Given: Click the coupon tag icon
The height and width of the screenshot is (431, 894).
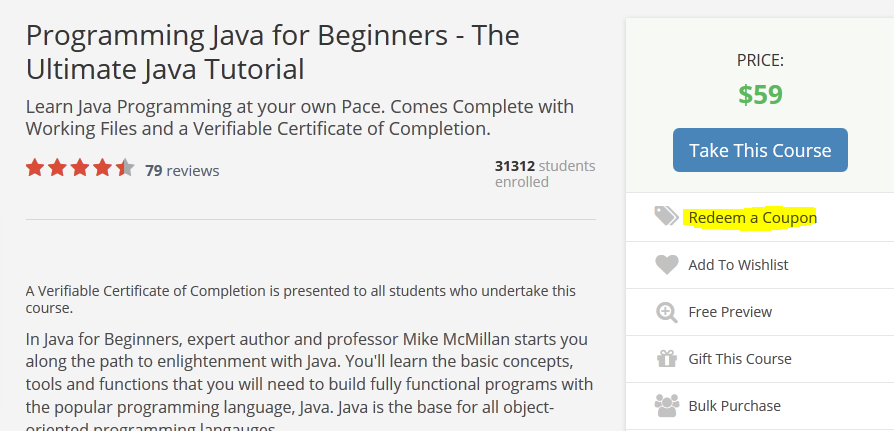Looking at the screenshot, I should (666, 217).
